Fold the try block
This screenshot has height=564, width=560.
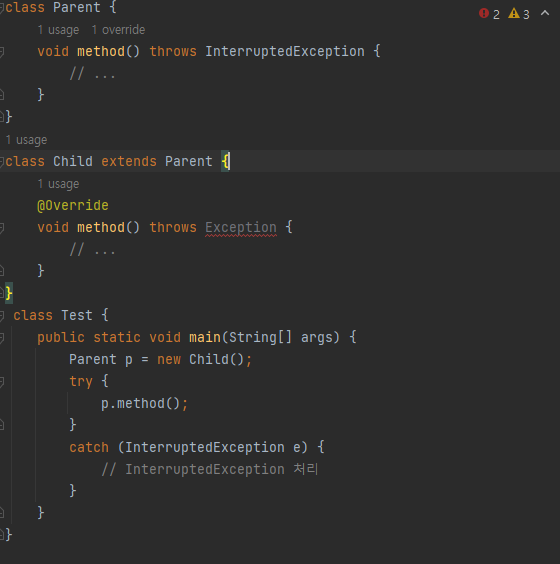[2, 382]
